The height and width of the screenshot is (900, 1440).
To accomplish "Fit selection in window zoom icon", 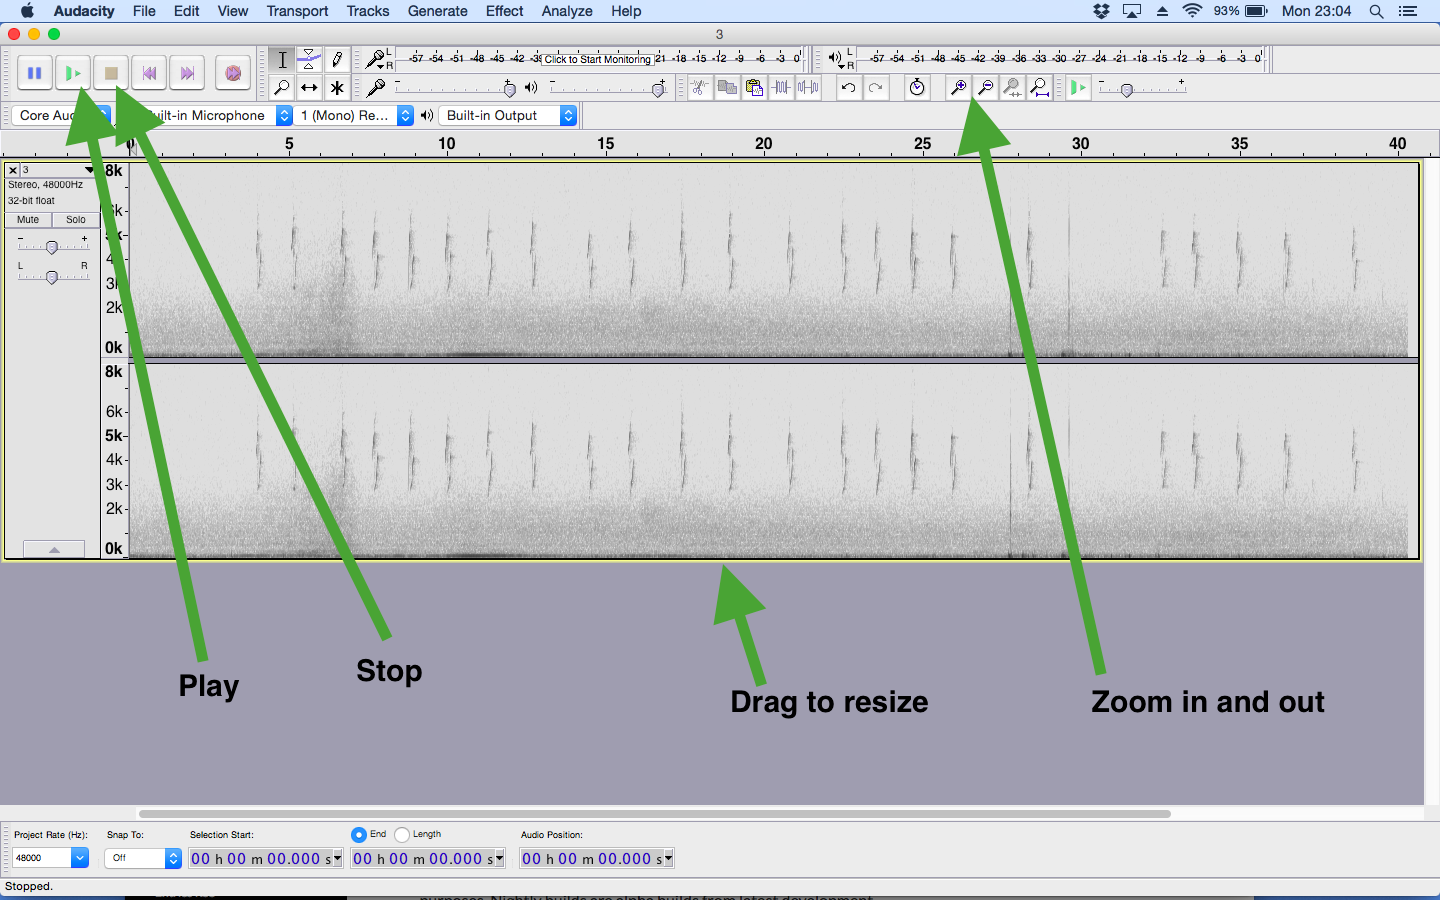I will click(x=1012, y=88).
